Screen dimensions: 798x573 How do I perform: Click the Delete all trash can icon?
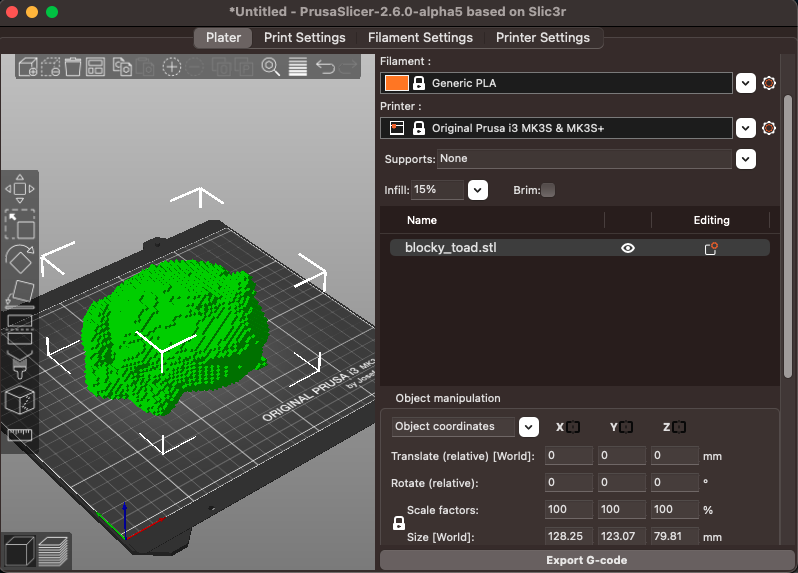(x=73, y=67)
